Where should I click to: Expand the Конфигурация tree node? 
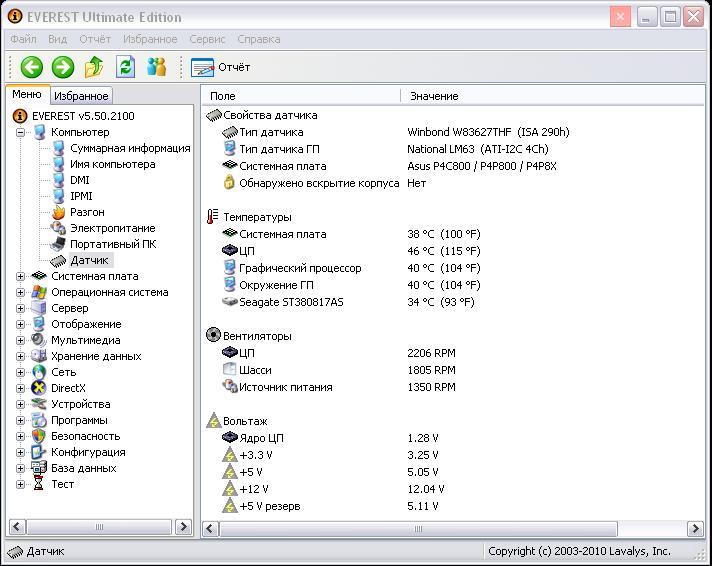20,452
